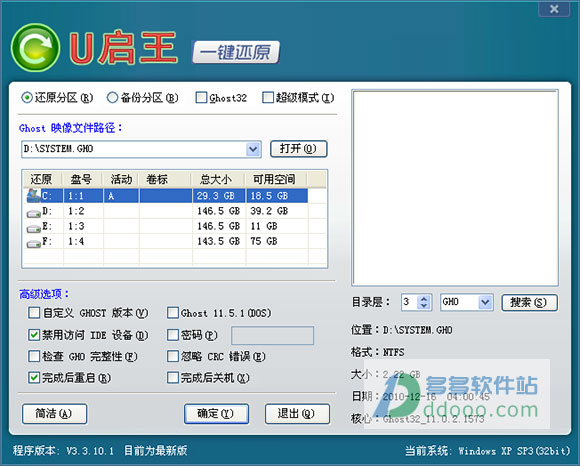Click the 当前系统 Windows XP SP3 status text
580x466 pixels.
488,451
